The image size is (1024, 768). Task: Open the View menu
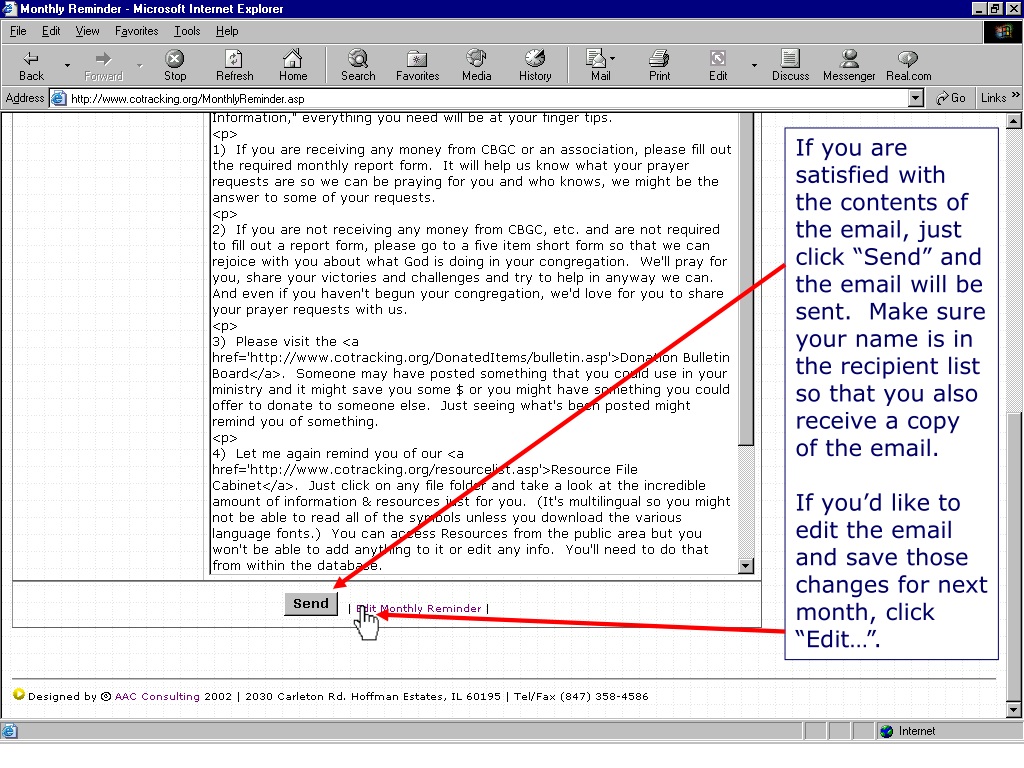(88, 31)
